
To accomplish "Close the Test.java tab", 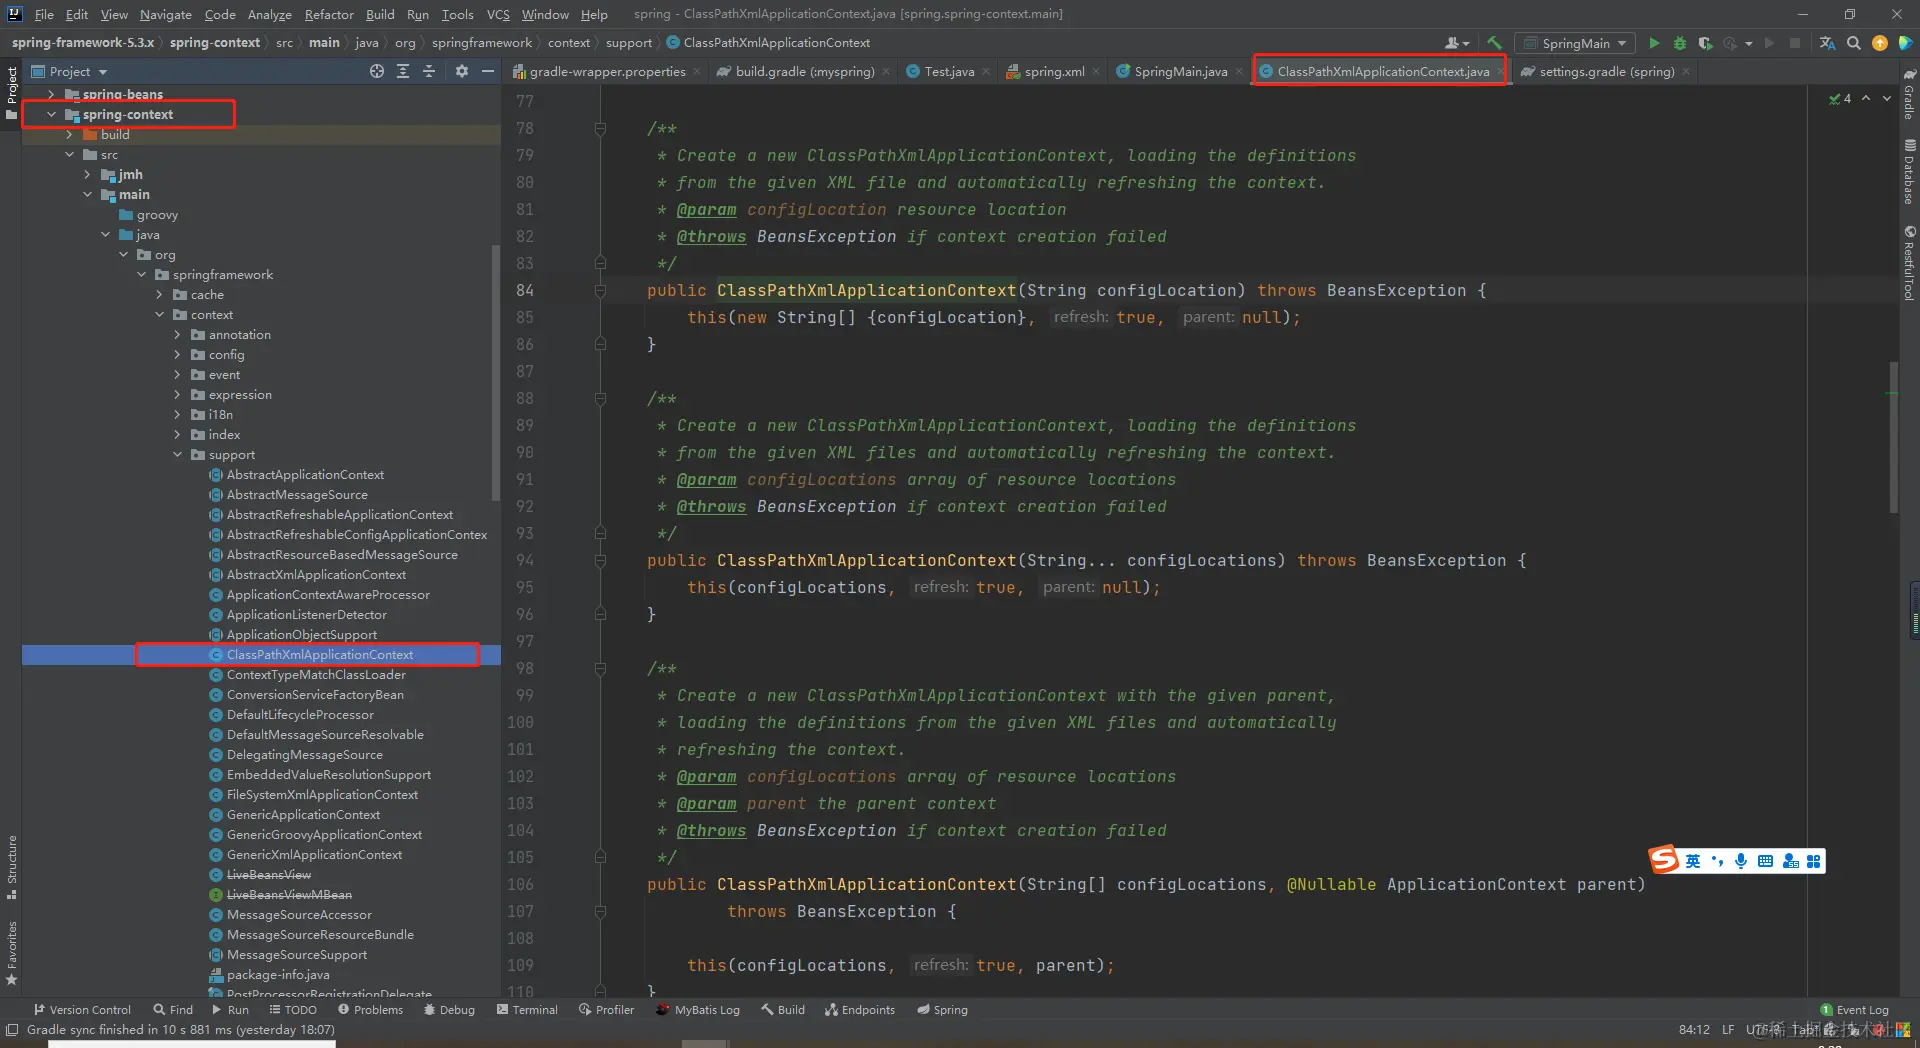I will (x=986, y=71).
